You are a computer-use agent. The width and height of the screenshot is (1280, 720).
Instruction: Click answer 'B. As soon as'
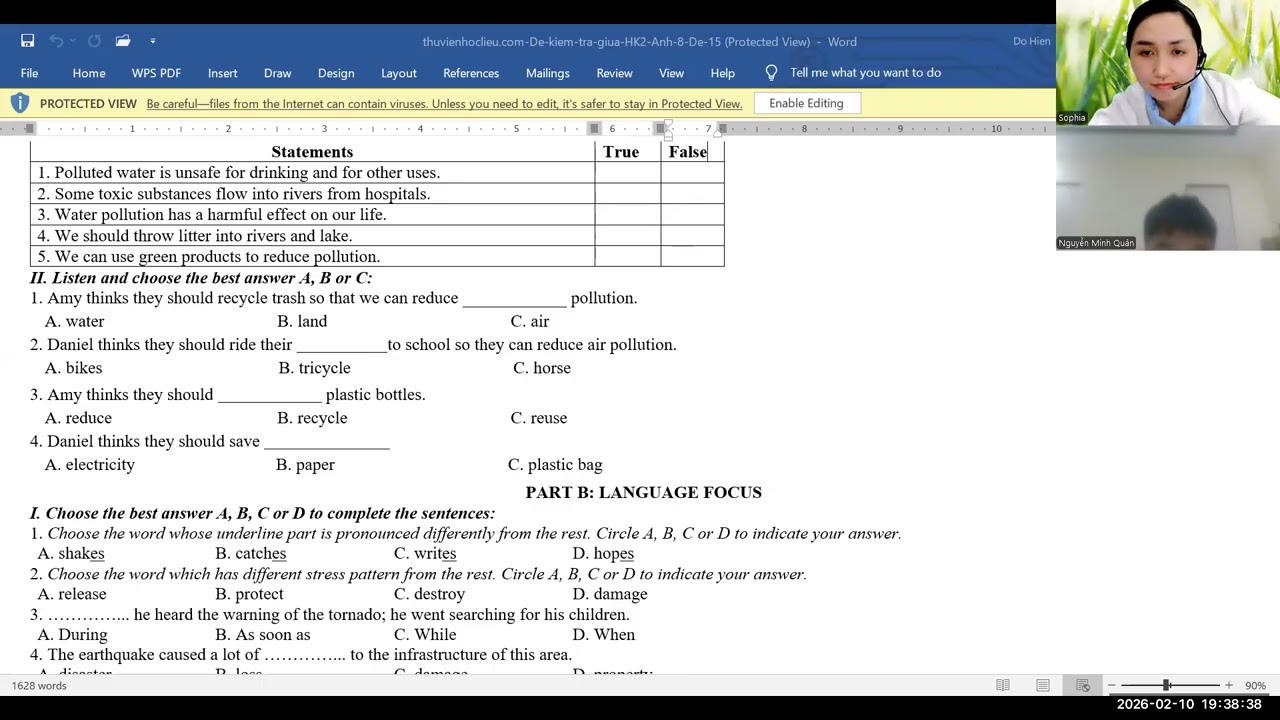click(263, 635)
